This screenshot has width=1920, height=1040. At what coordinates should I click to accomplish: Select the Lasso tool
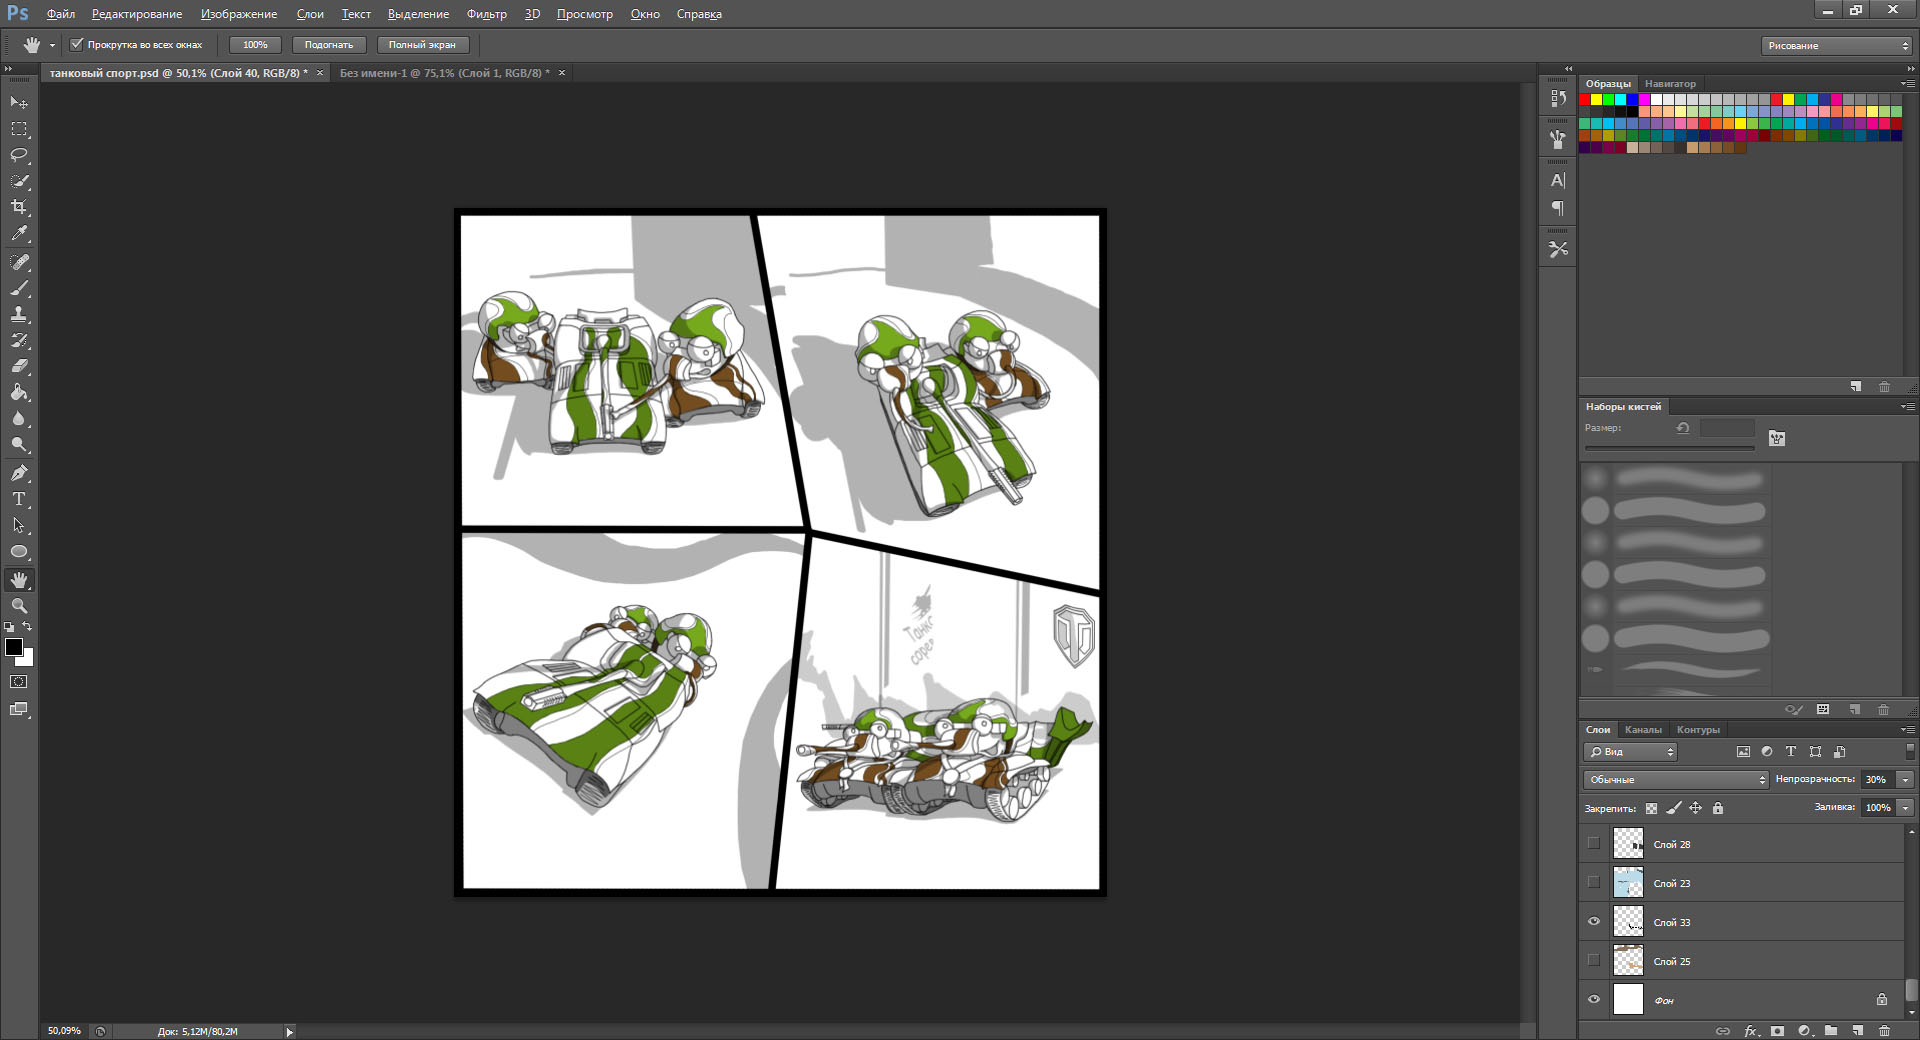pyautogui.click(x=19, y=155)
